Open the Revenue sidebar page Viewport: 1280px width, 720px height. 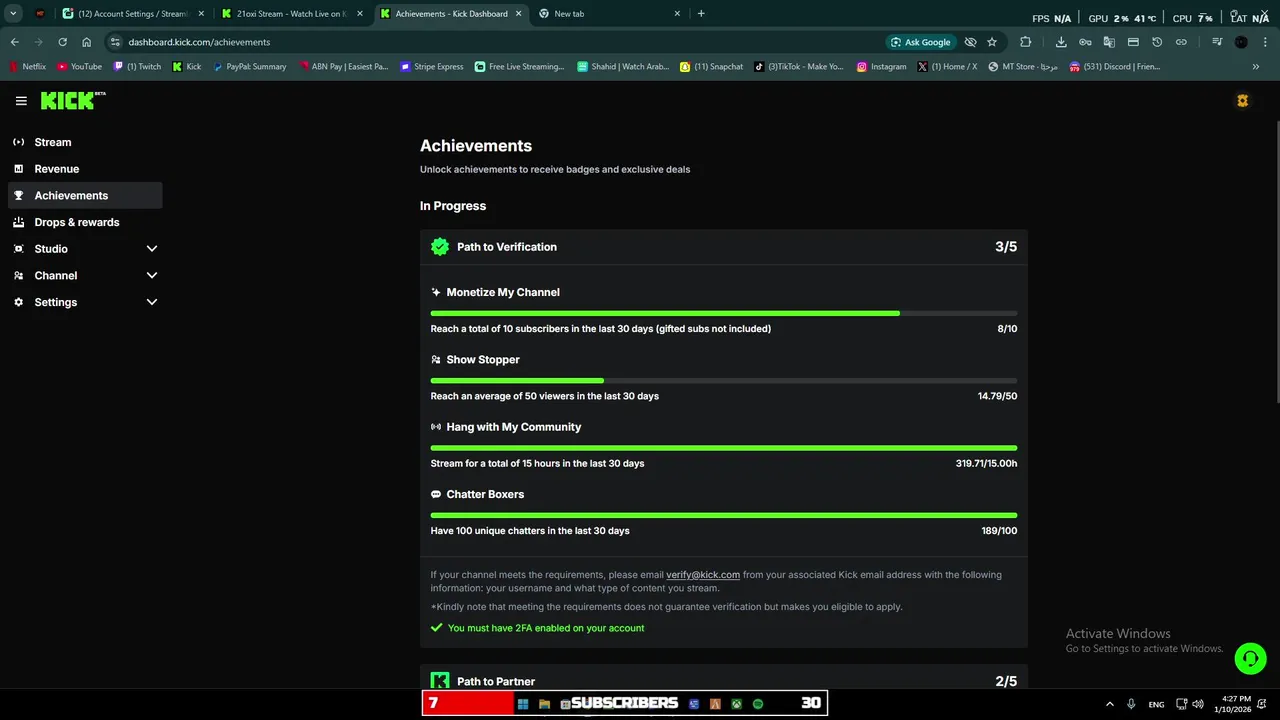85,169
